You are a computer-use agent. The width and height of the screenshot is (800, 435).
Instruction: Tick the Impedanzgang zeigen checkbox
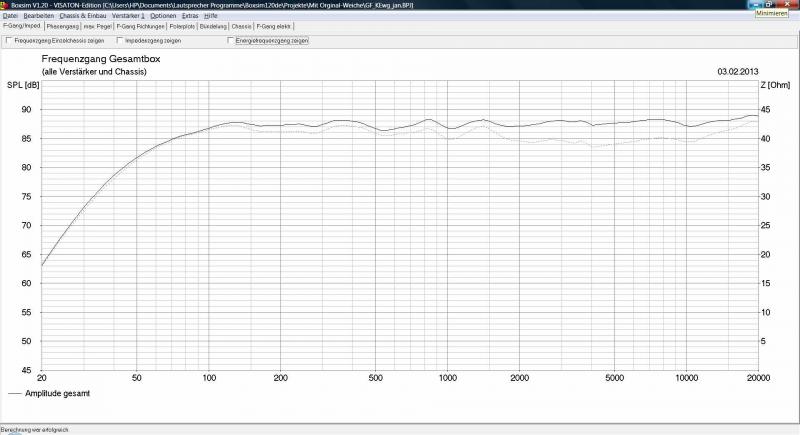pos(119,41)
